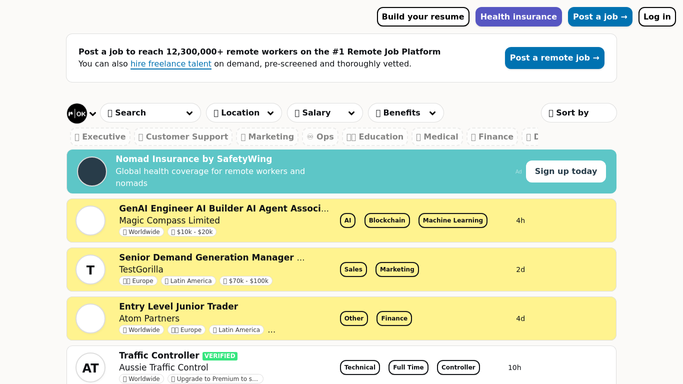Screen dimensions: 683x384
Task: Expand the chevron next to Remote OK logo
Action: point(93,114)
